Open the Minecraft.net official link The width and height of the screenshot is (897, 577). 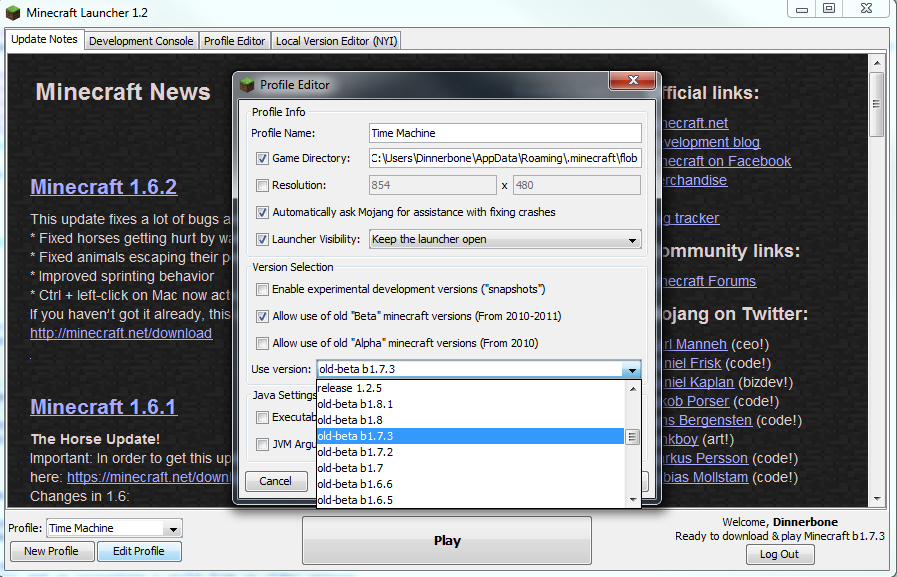(x=694, y=124)
